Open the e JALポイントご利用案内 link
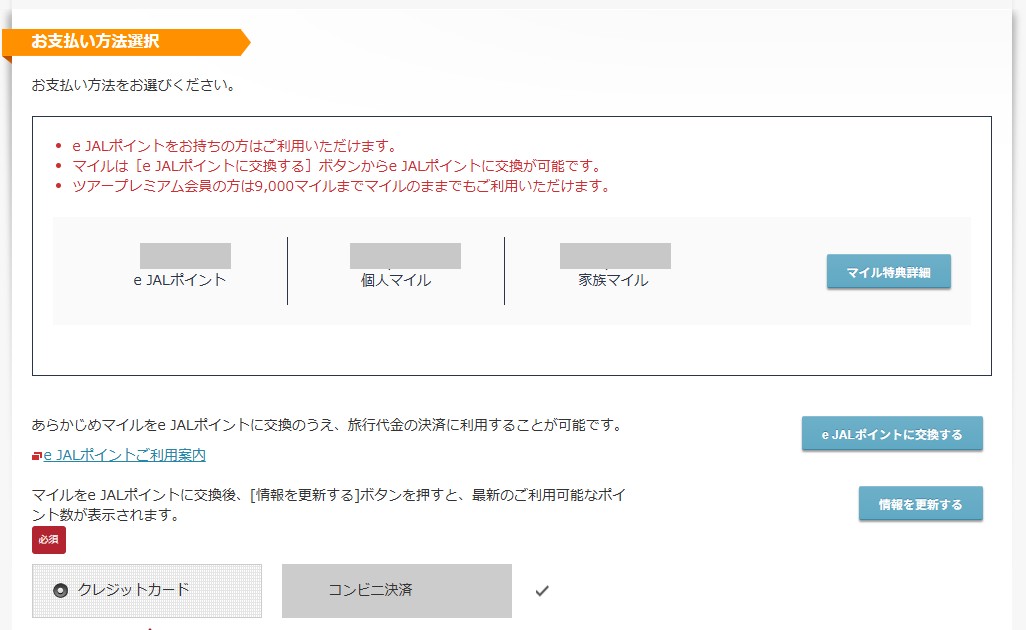Viewport: 1026px width, 630px height. tap(124, 455)
